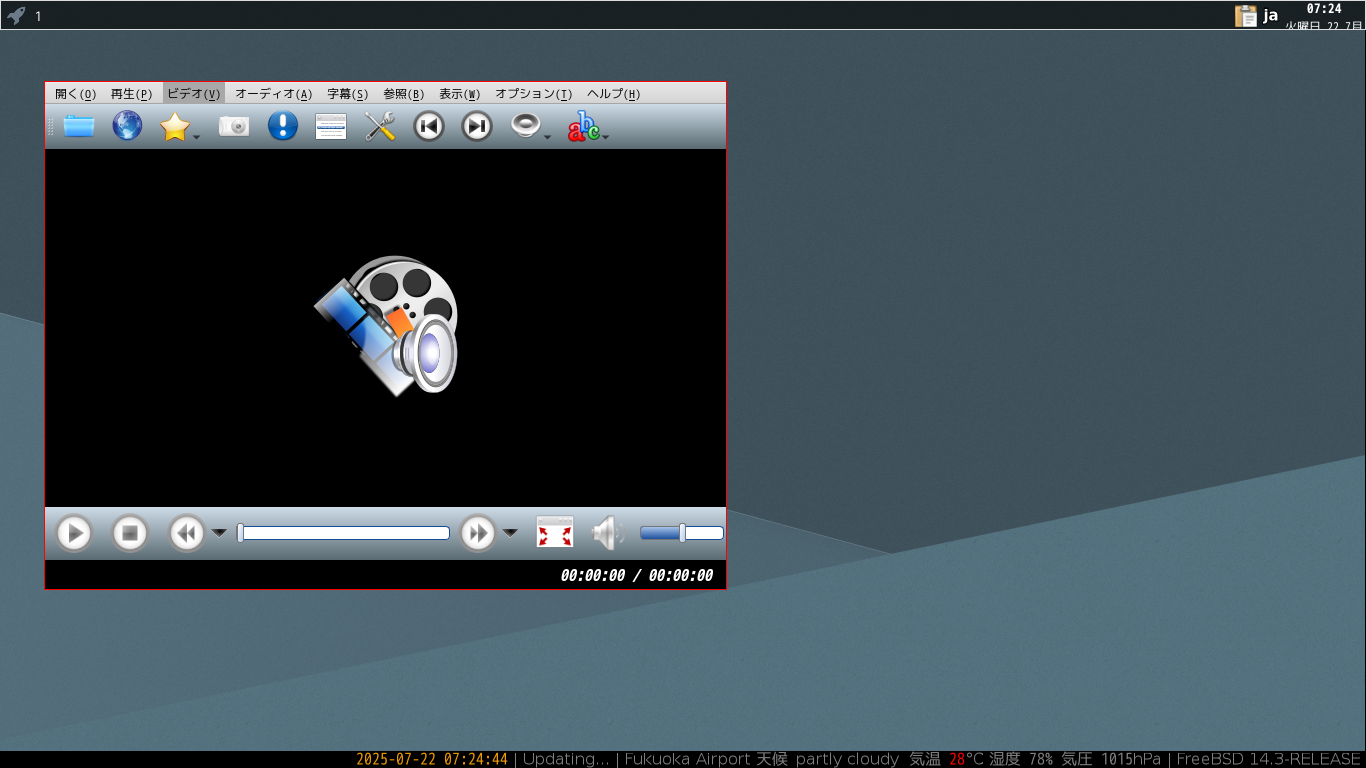1366x768 pixels.
Task: Open URL using the globe icon
Action: [x=127, y=126]
